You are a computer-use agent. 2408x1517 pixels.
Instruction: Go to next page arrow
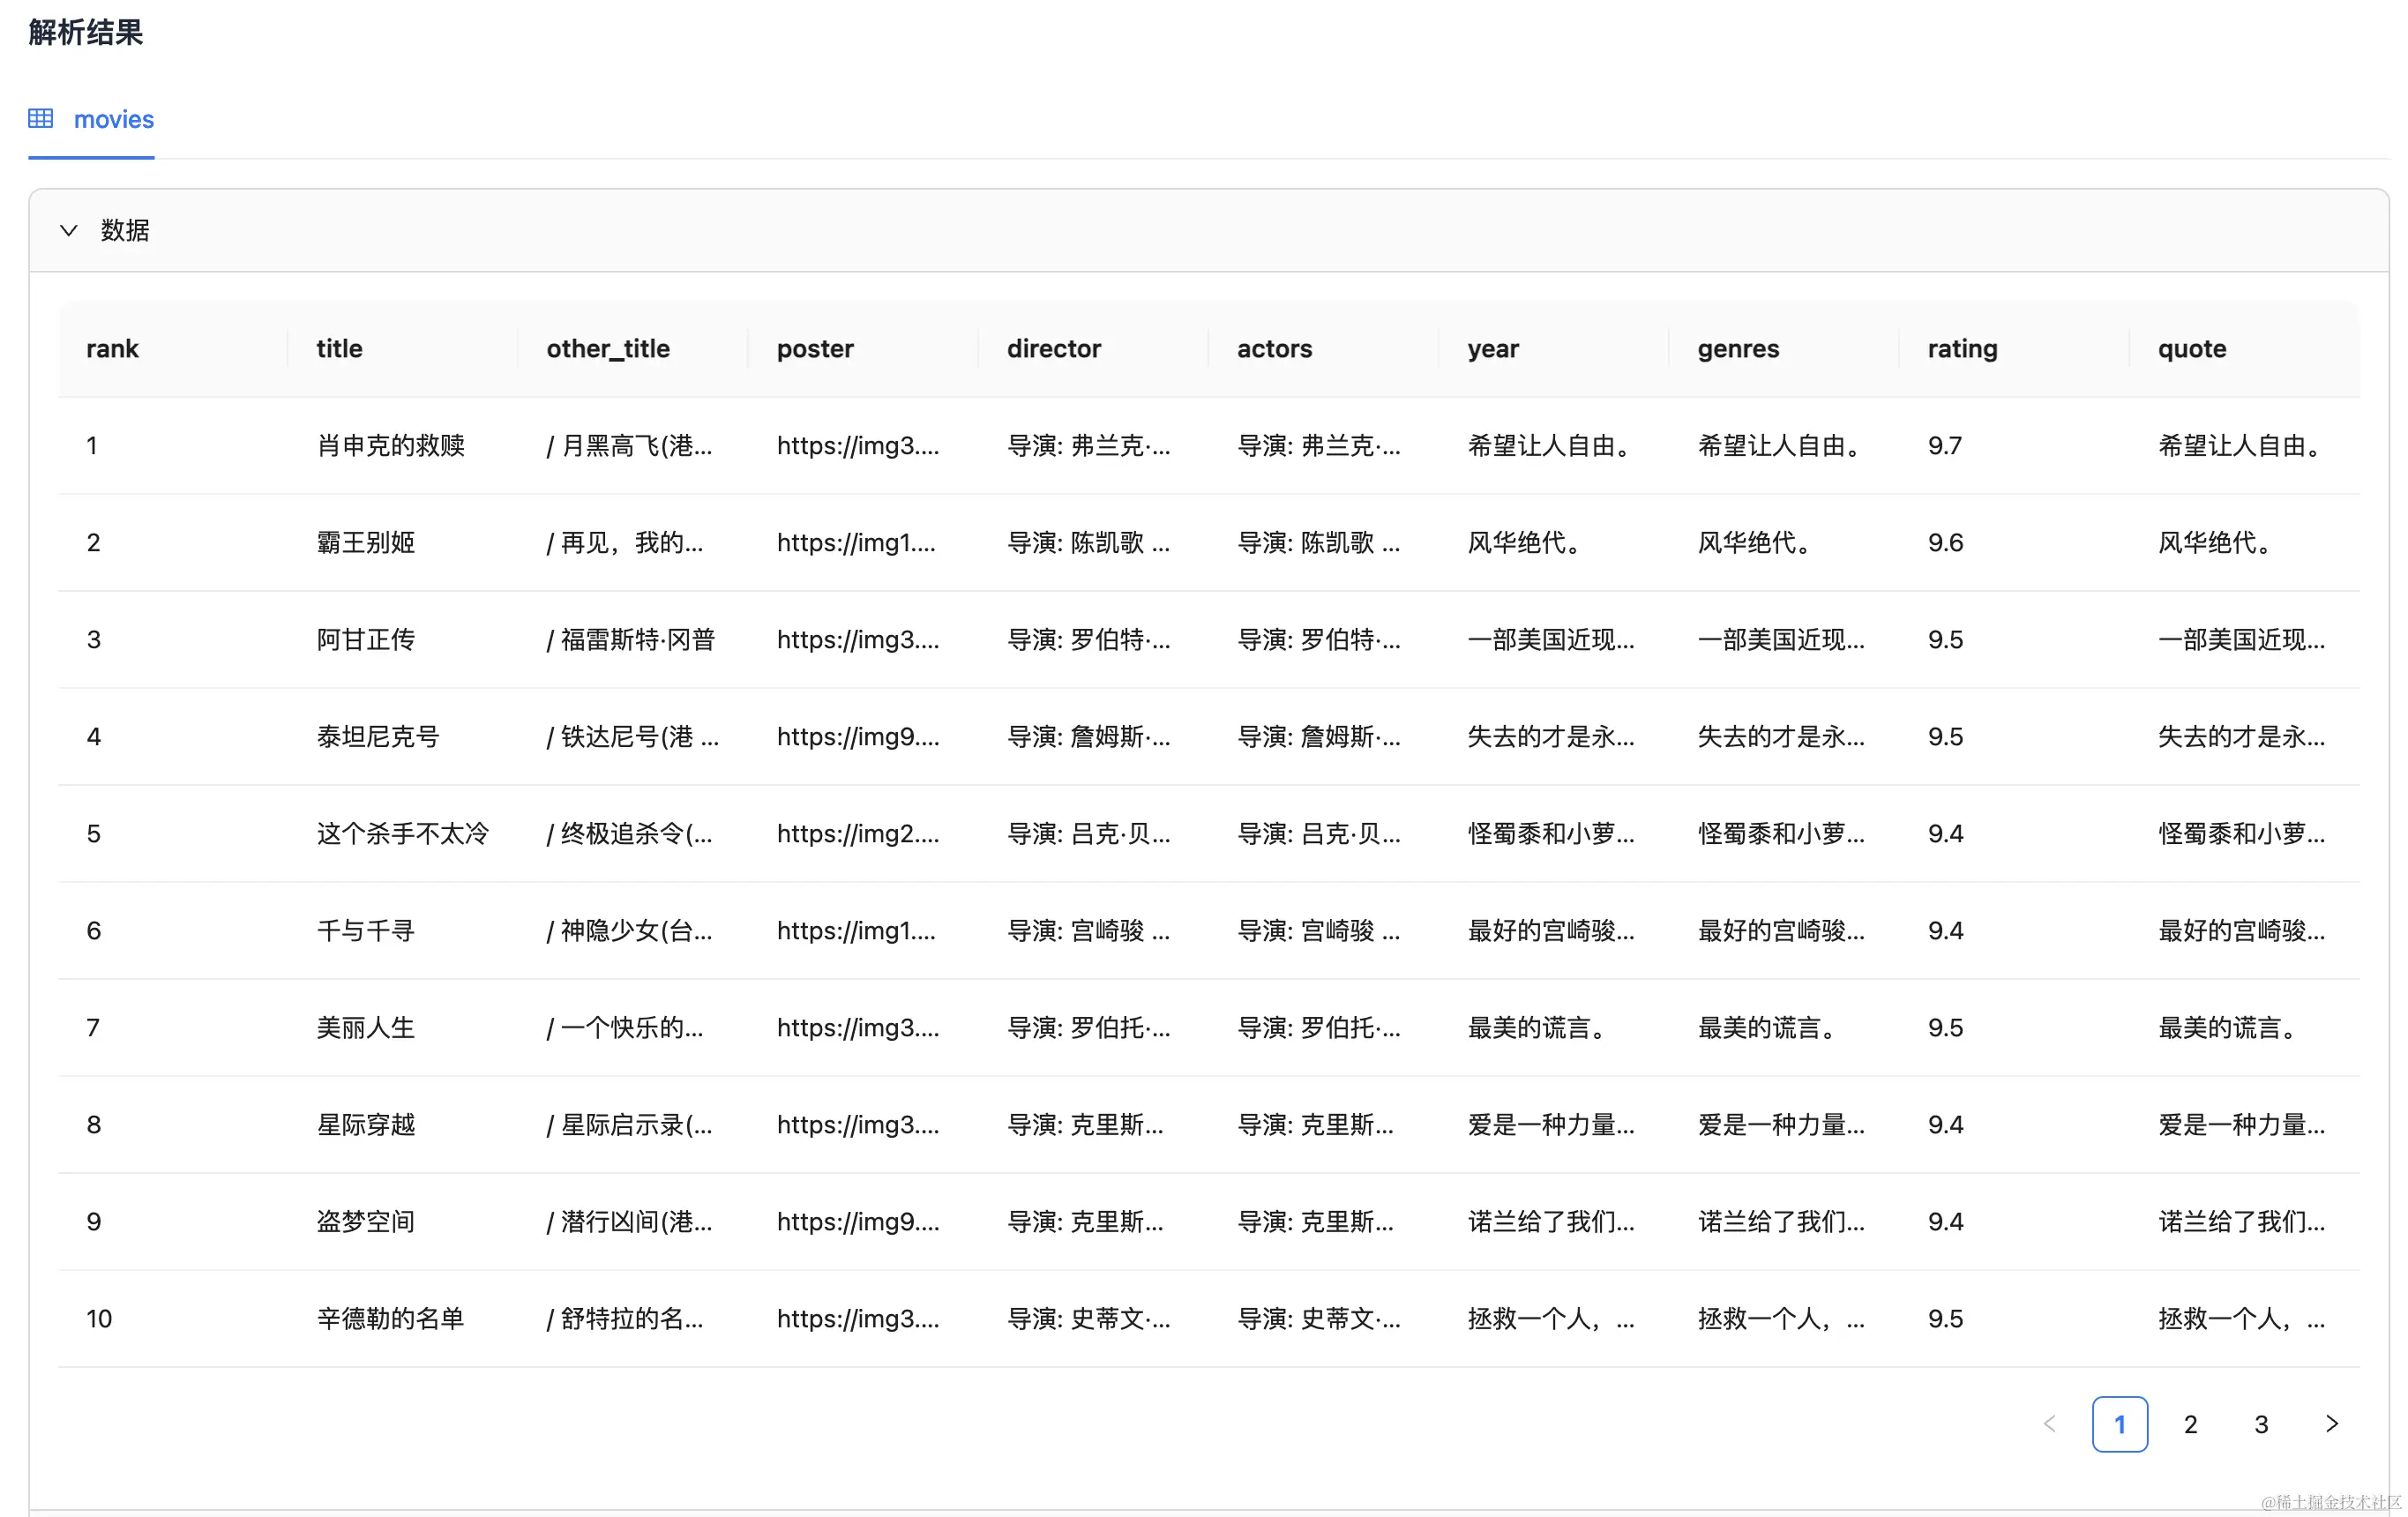[2331, 1424]
